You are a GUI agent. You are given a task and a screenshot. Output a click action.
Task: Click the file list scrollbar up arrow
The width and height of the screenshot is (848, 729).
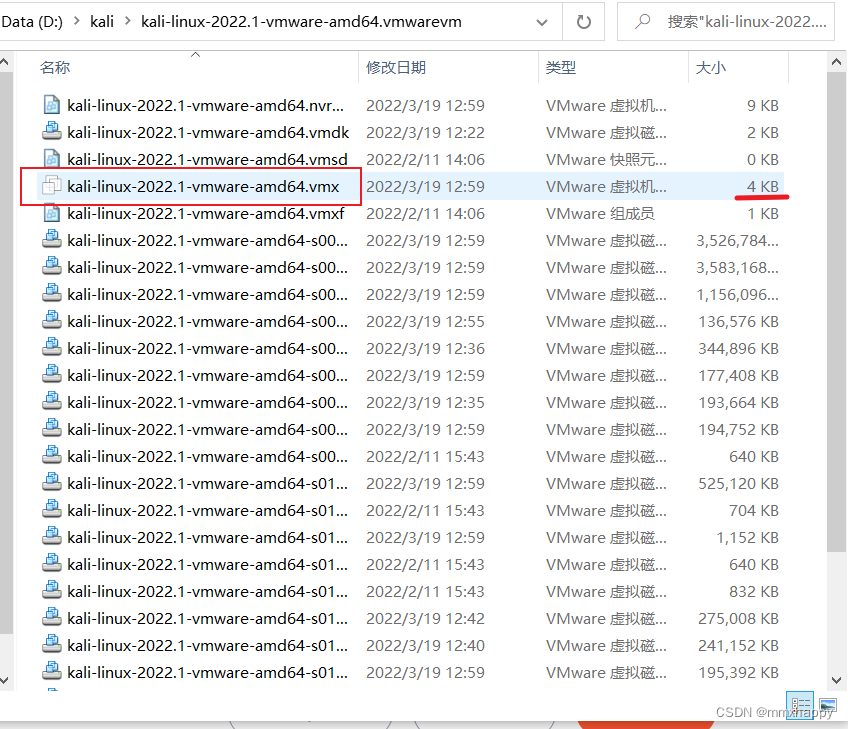836,62
